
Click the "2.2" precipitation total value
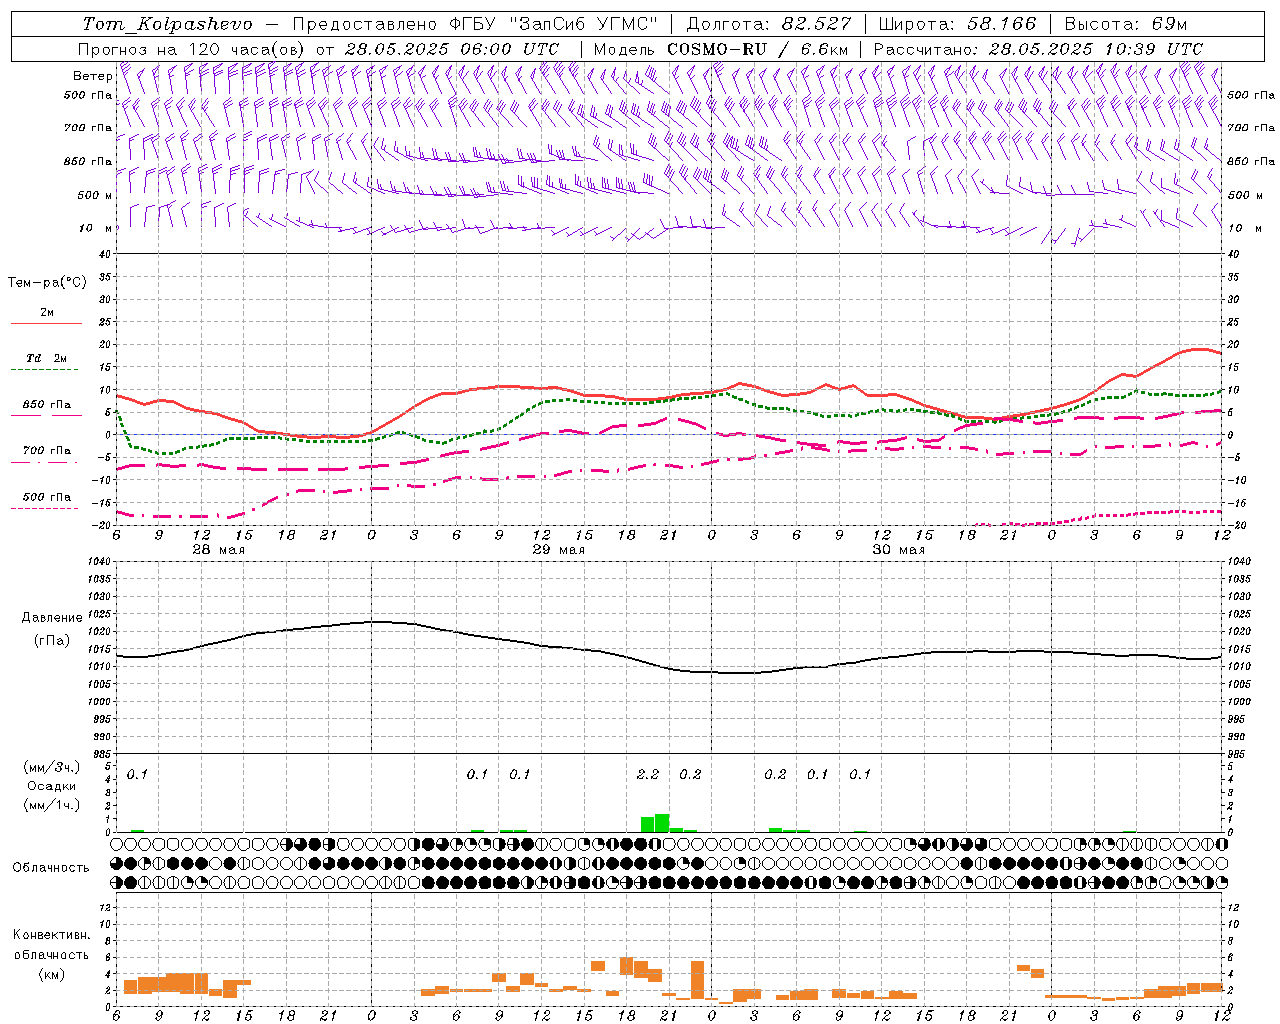648,774
